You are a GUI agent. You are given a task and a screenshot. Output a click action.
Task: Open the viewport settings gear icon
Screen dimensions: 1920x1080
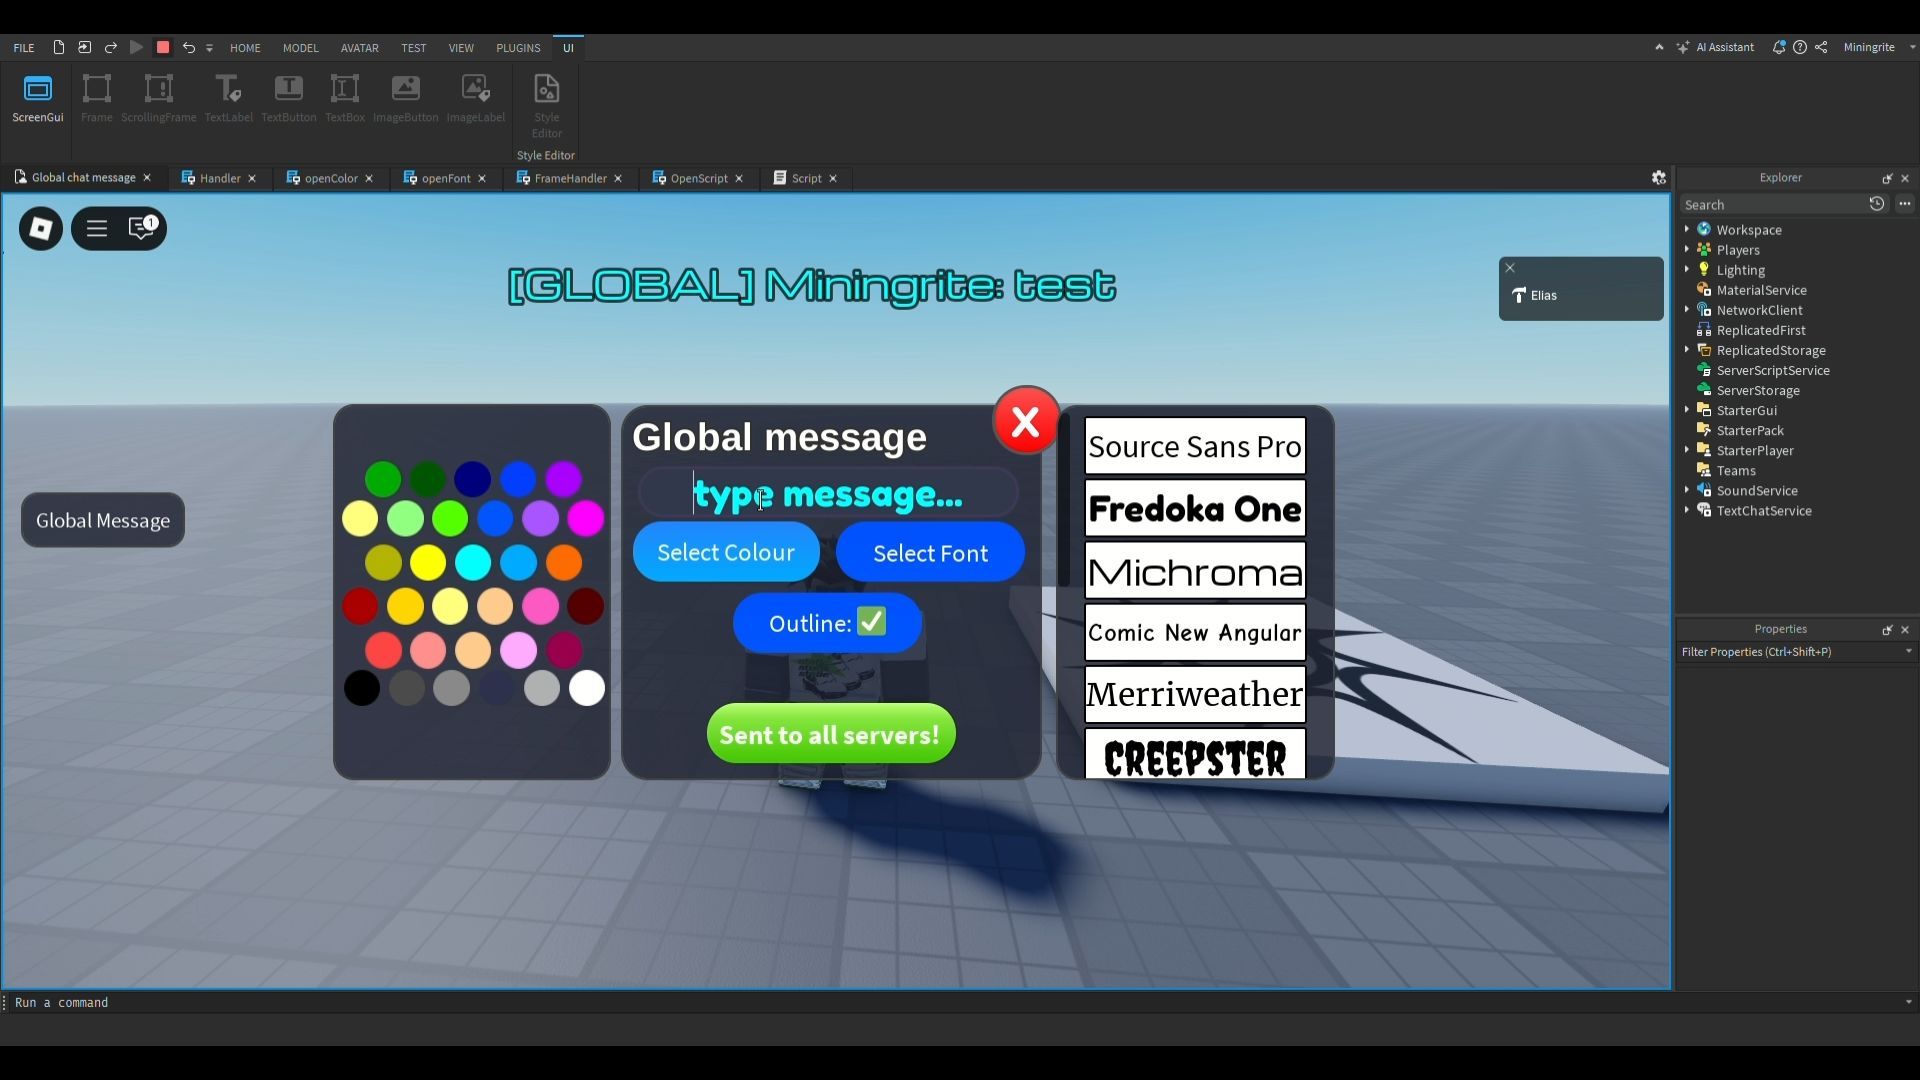(x=1658, y=178)
